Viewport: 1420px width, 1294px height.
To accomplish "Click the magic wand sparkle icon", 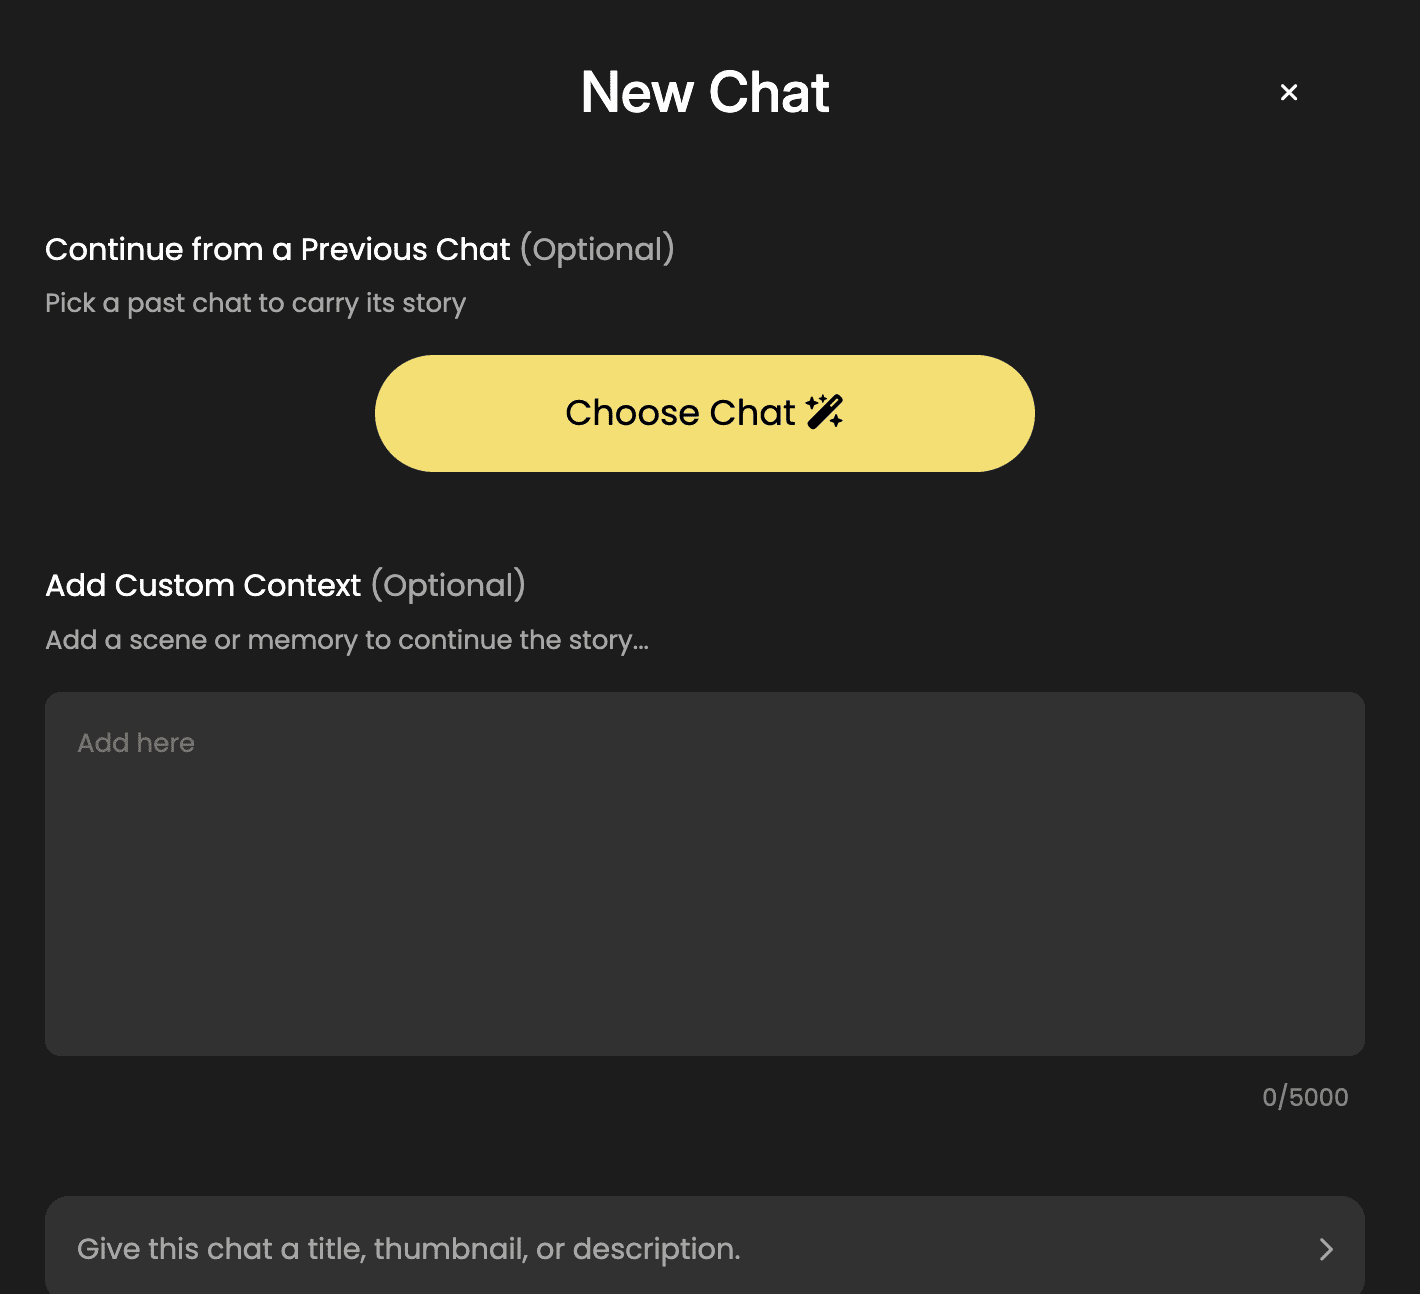I will [824, 412].
